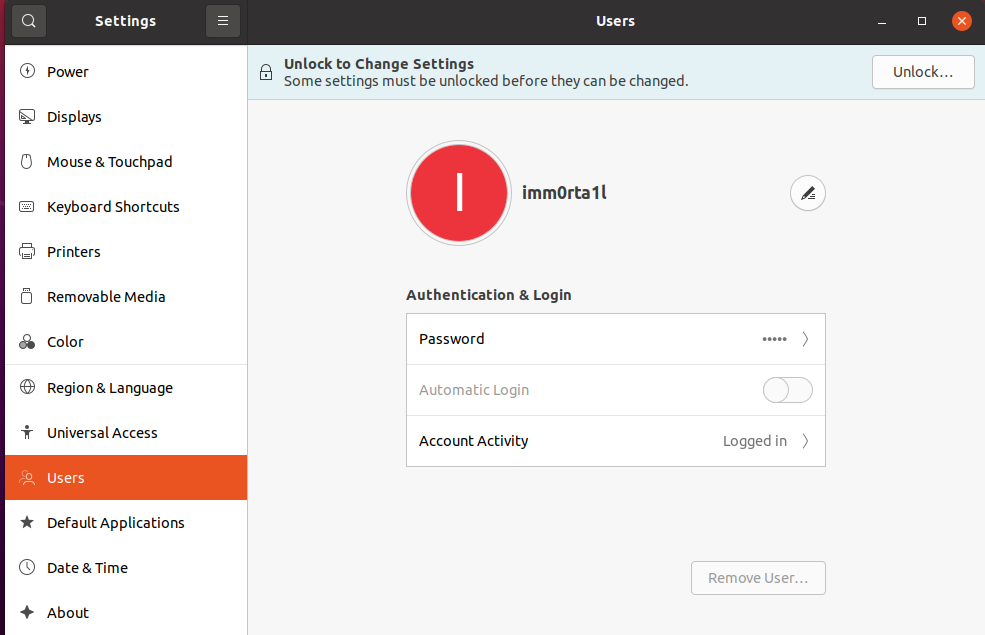Go to Region & Language panel
This screenshot has width=985, height=635.
point(109,388)
